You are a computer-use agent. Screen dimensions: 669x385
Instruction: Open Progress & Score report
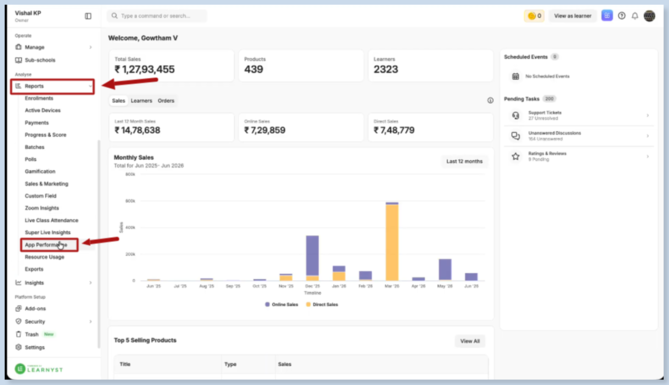pos(46,135)
